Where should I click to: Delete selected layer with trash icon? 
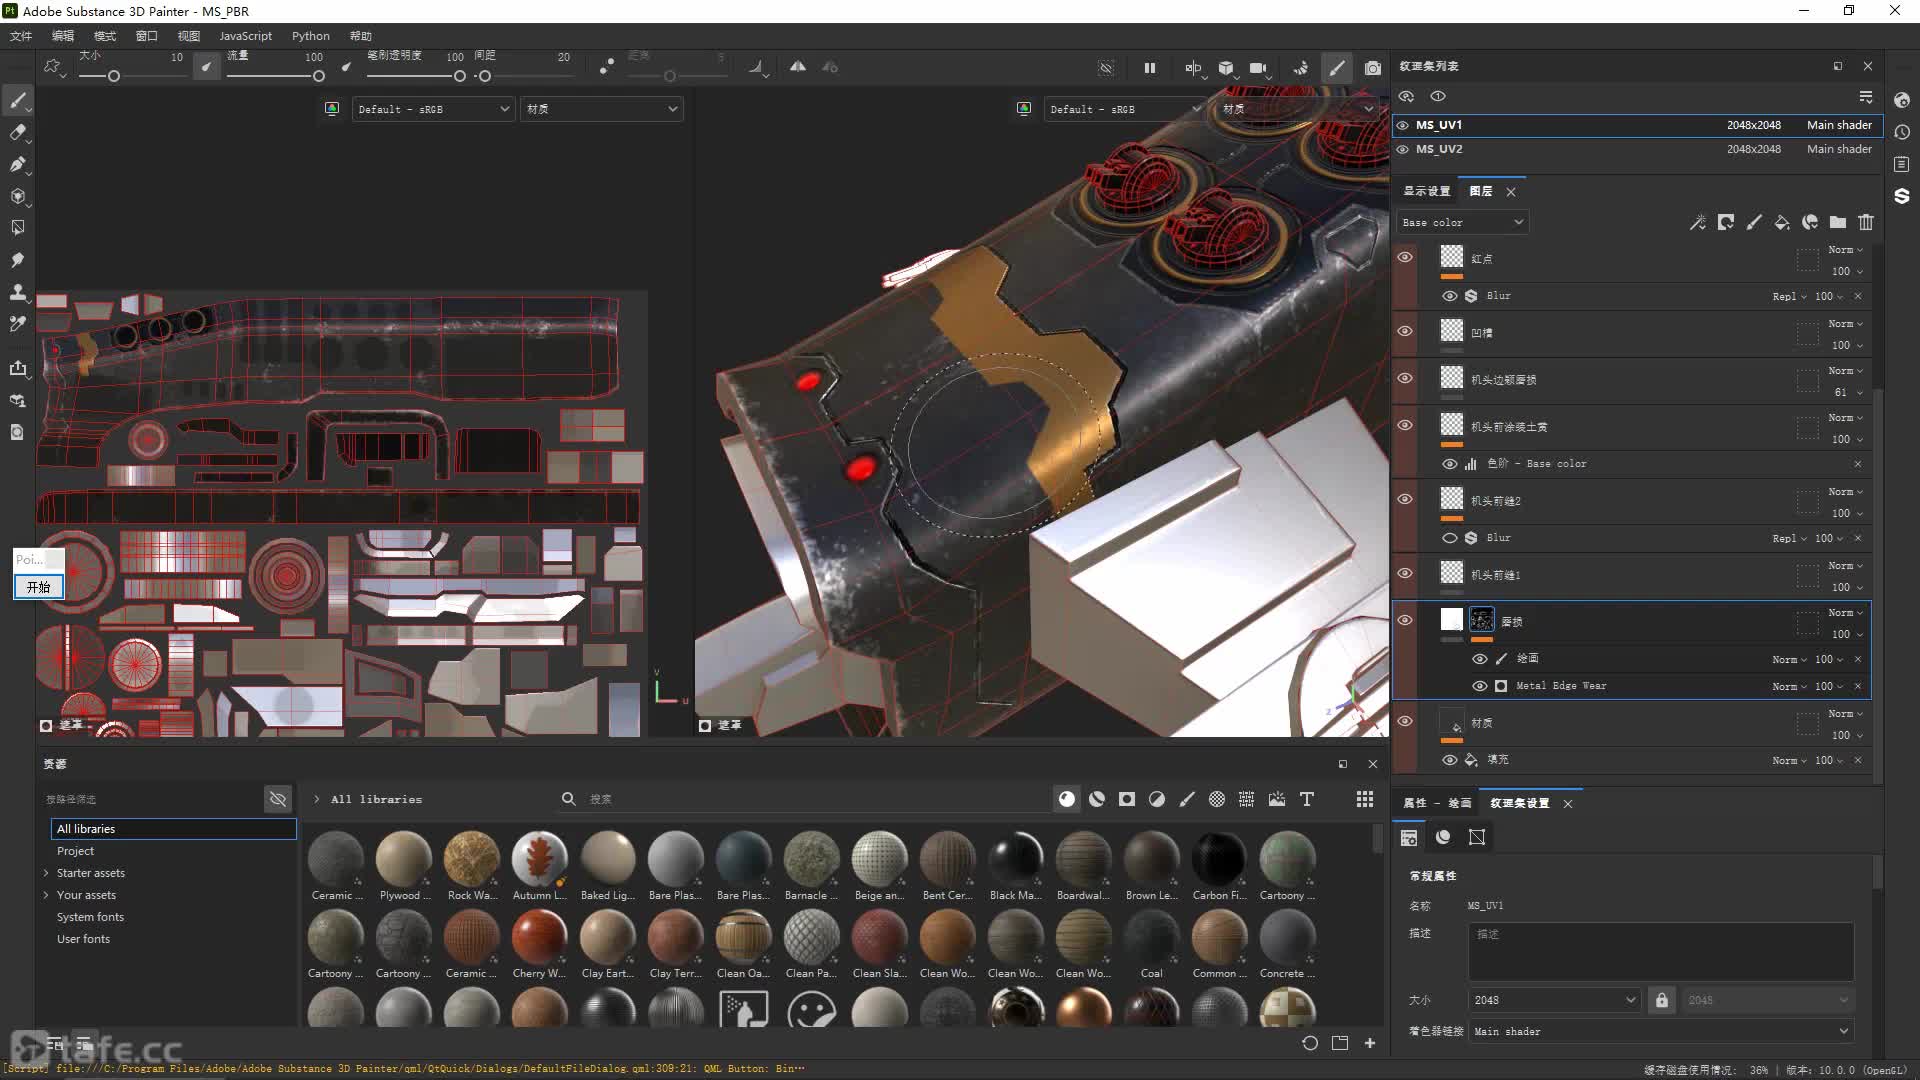tap(1865, 222)
